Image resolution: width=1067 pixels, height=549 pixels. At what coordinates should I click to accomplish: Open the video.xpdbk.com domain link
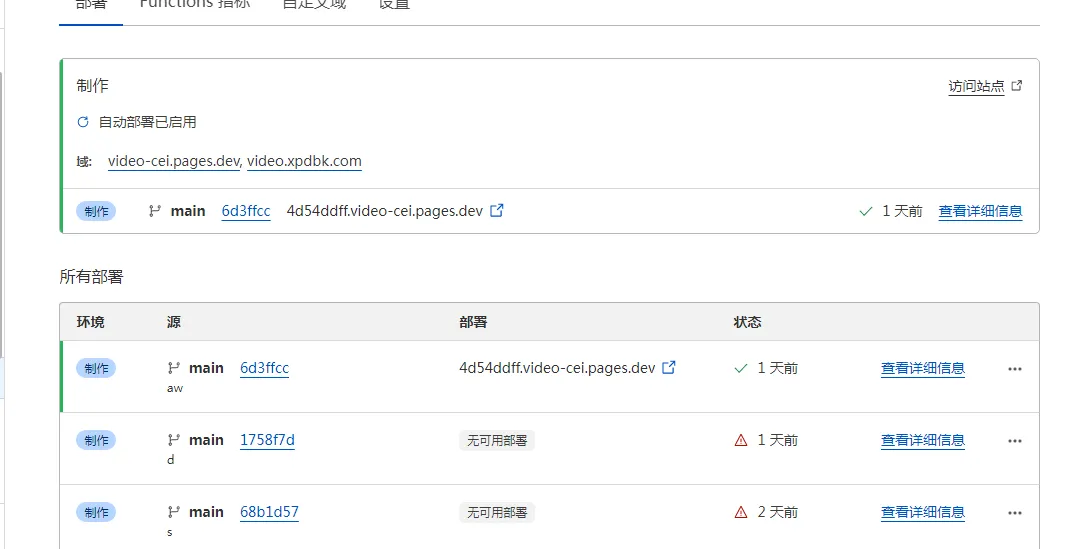pyautogui.click(x=304, y=161)
